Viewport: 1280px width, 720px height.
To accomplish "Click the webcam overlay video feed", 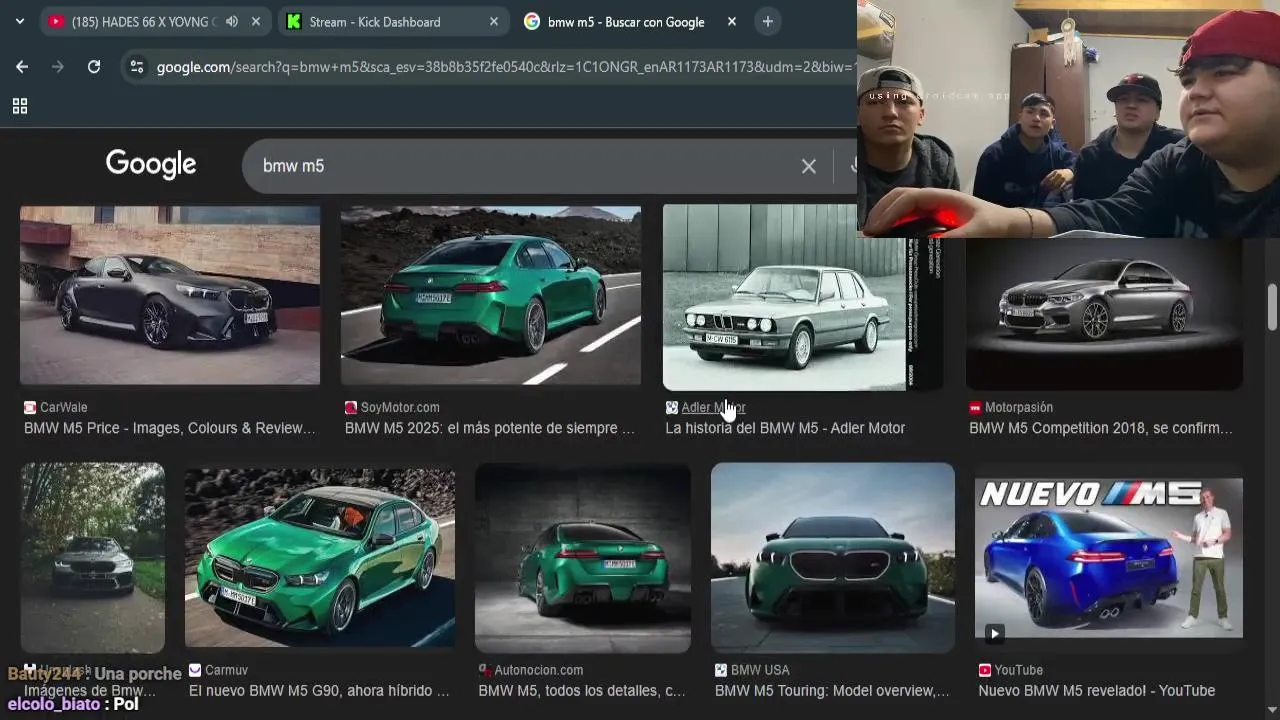I will tap(1068, 119).
